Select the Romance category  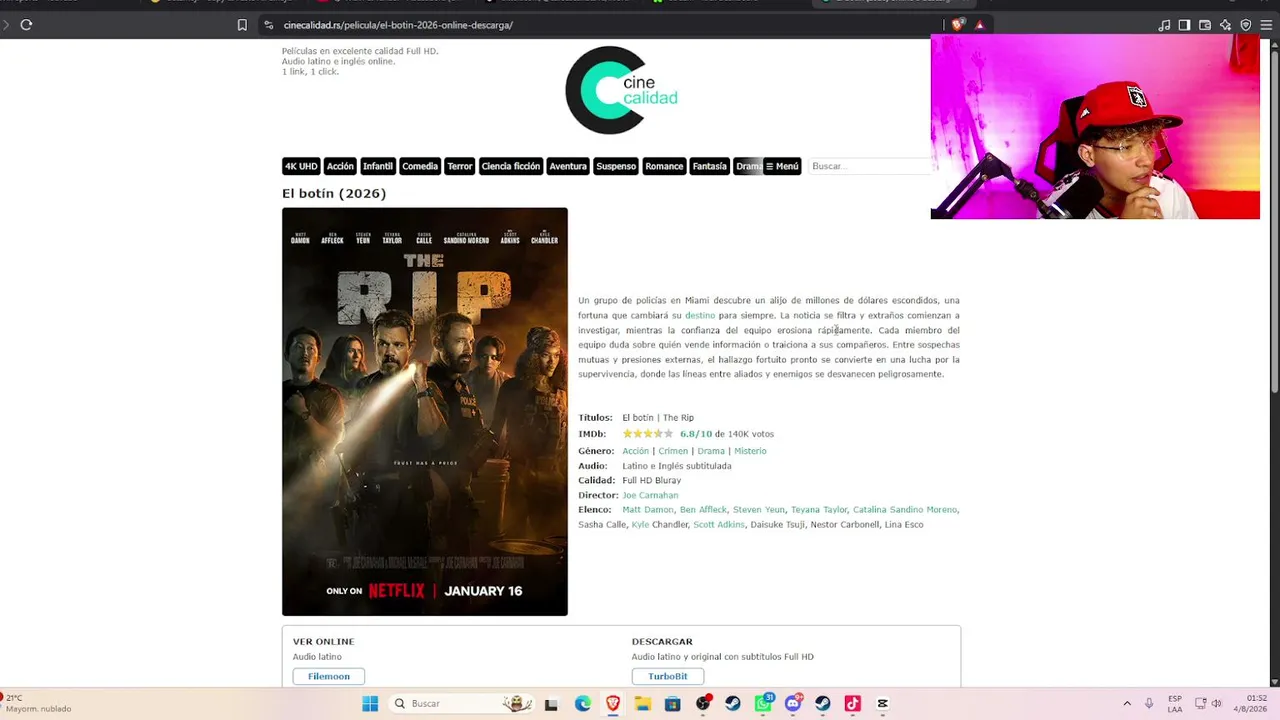[664, 166]
